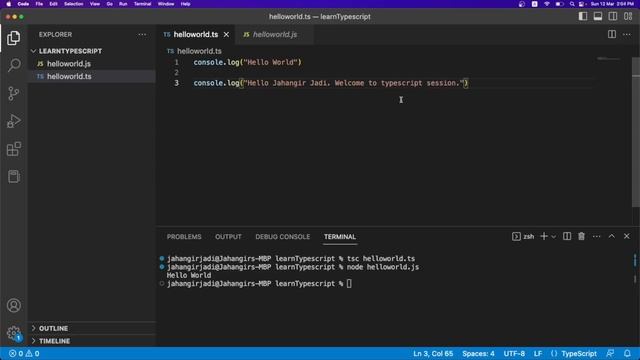Collapse the LEARNTYPESCRIPT folder
Viewport: 640px width, 360px height.
coord(92,51)
